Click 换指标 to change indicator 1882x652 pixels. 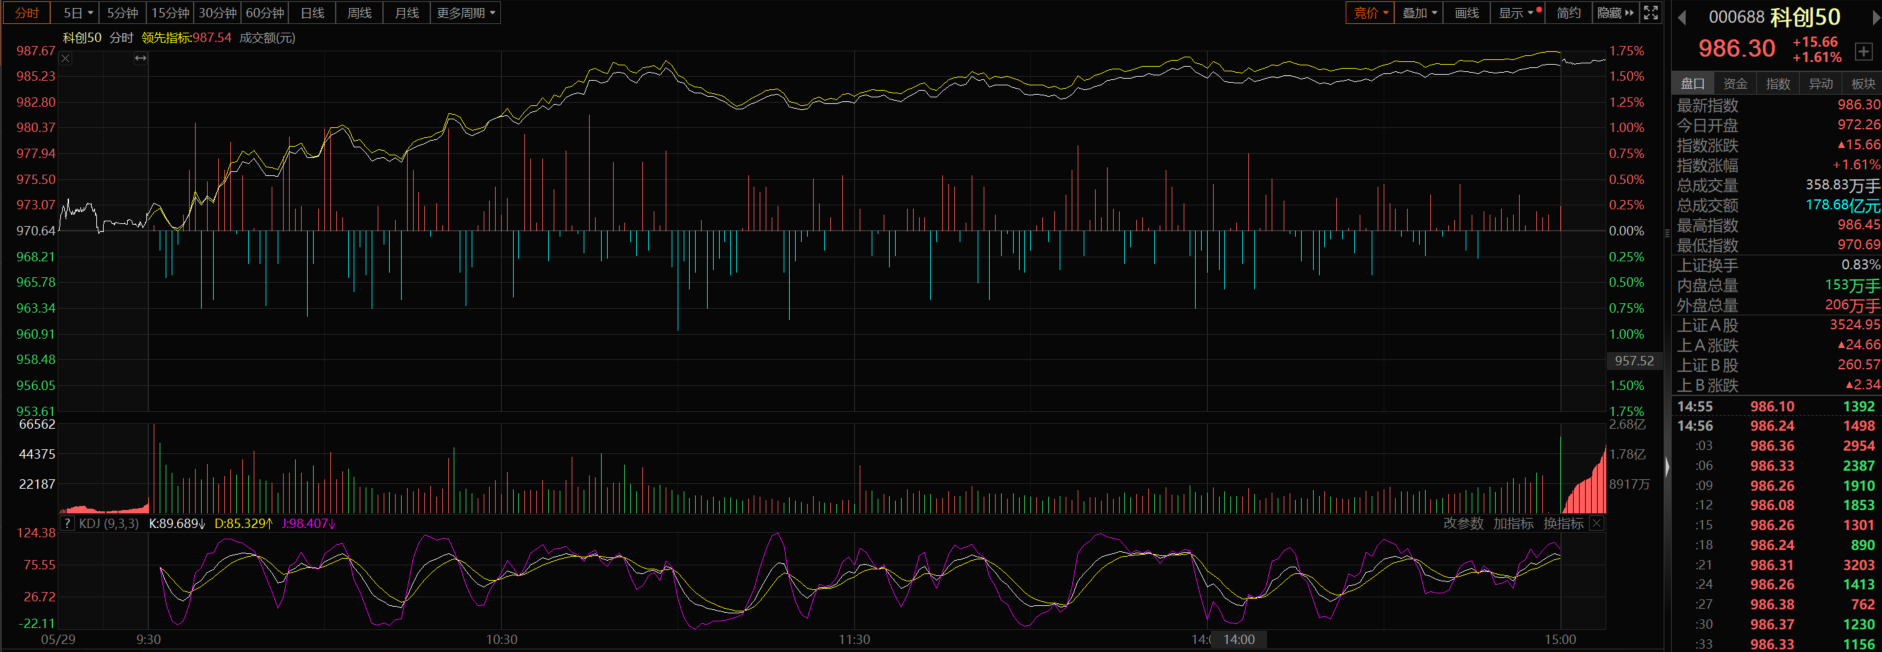(1563, 524)
